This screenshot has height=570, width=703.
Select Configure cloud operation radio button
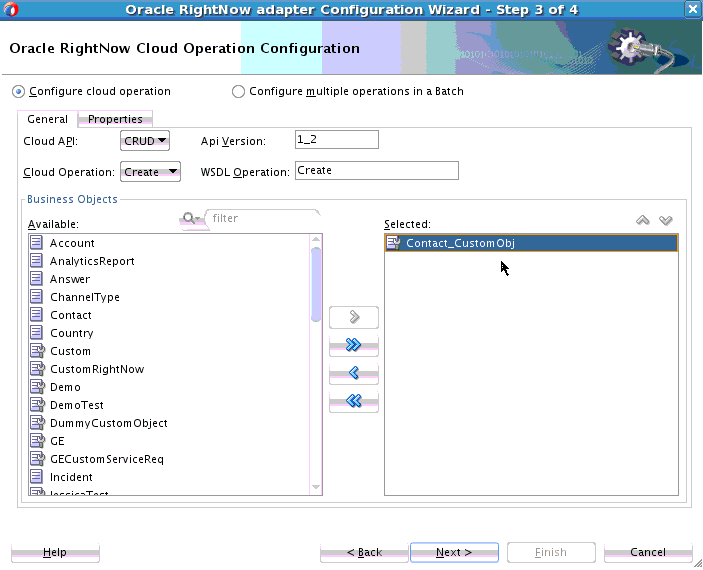[18, 91]
